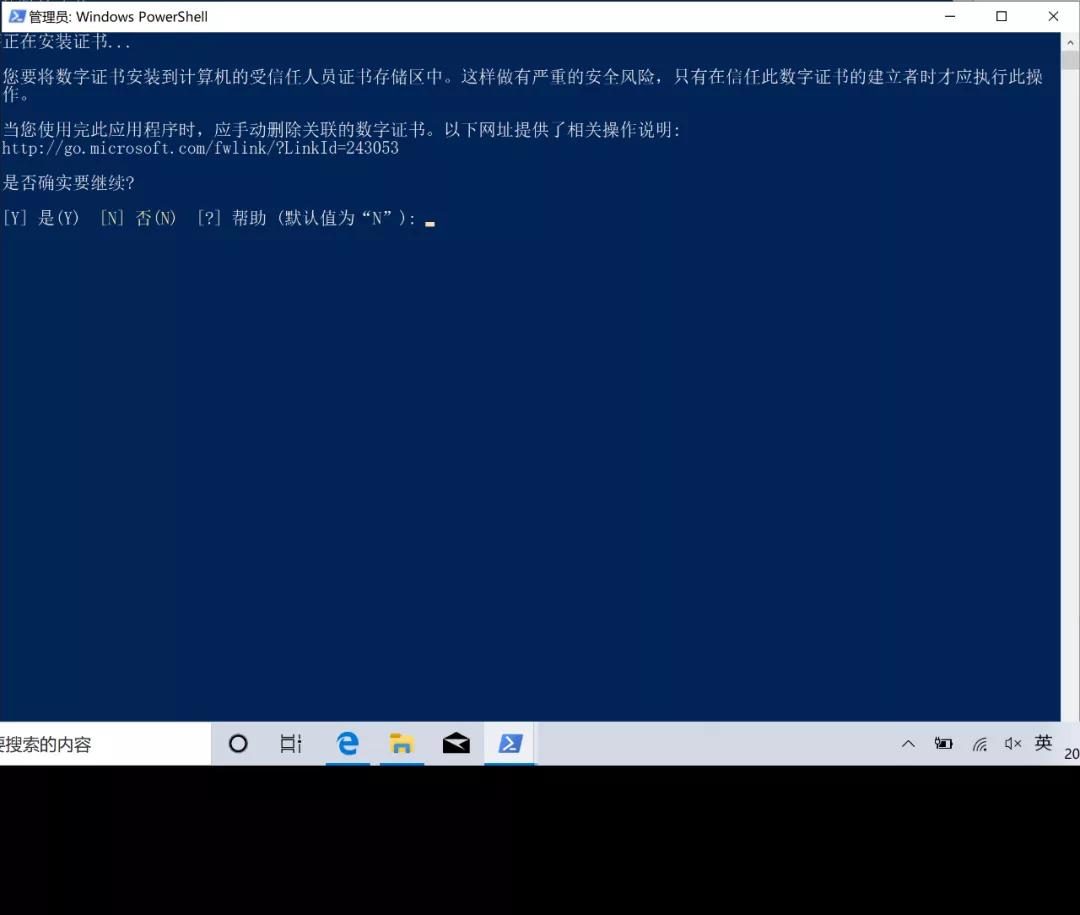Maximize the PowerShell window
The width and height of the screenshot is (1080, 915).
pos(1002,16)
